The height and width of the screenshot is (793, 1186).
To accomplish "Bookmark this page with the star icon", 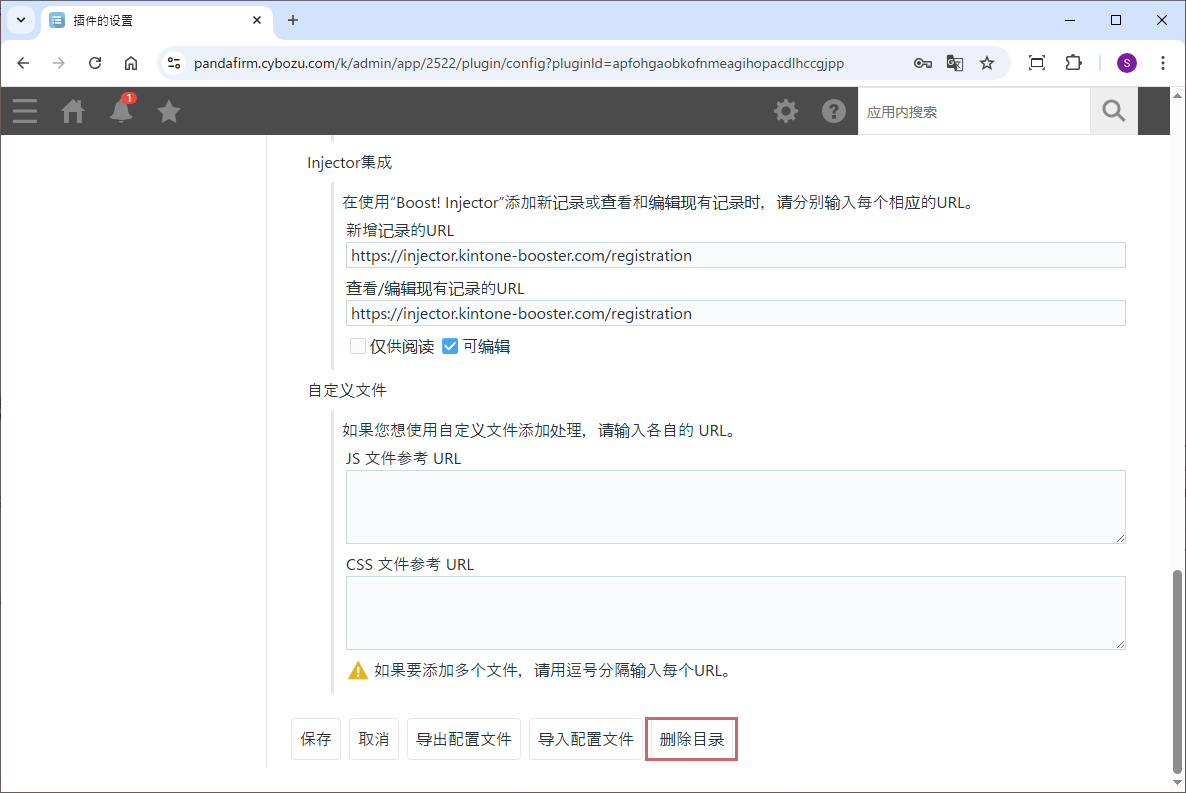I will tap(987, 63).
